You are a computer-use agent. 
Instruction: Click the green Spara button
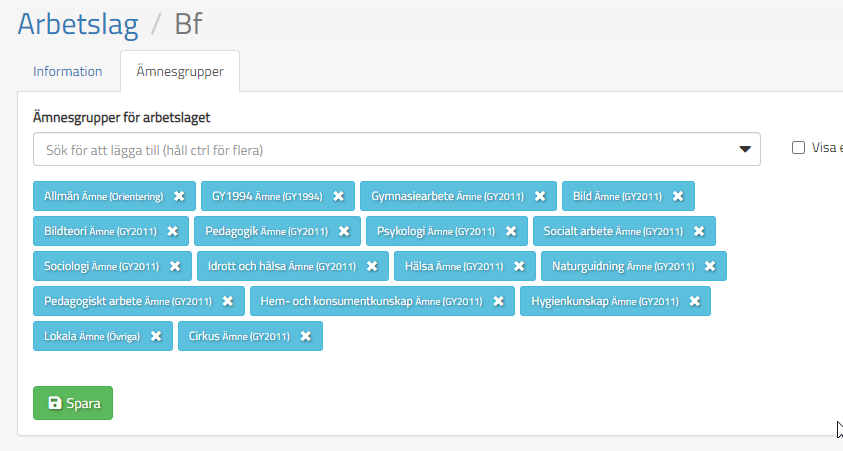click(73, 404)
